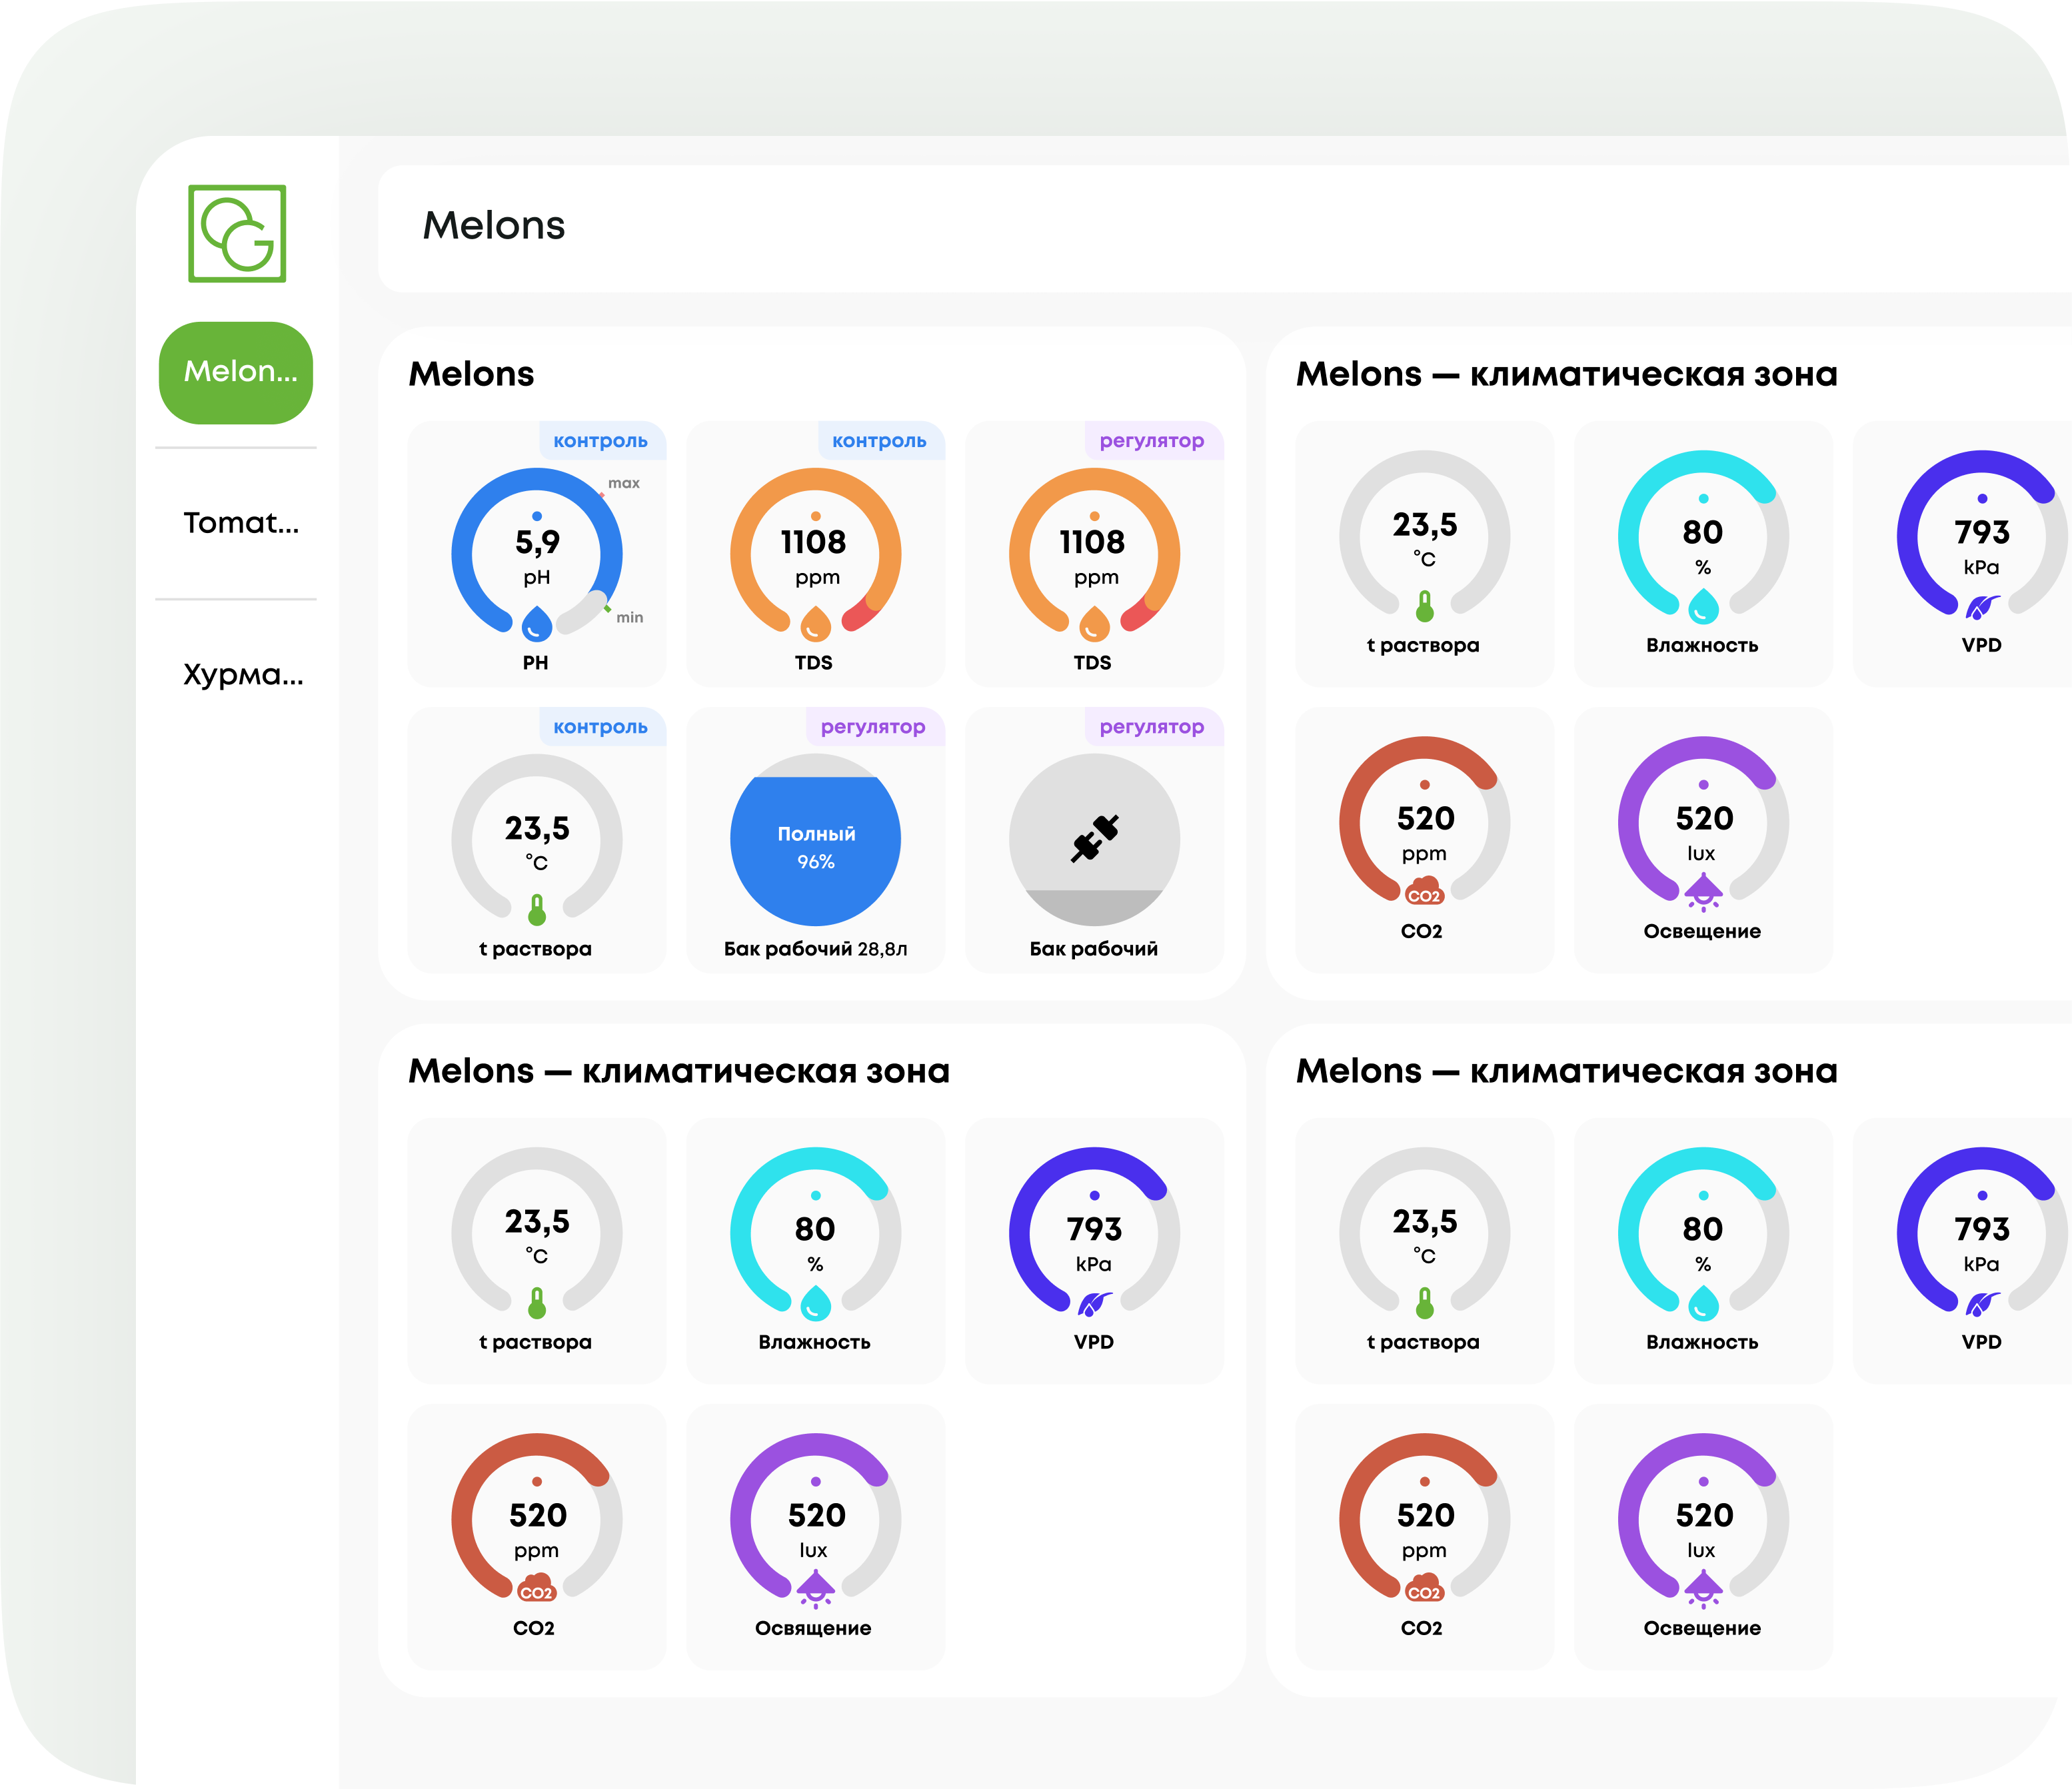Click the регулятор tag on Бак рабочий 28,8л card

tap(873, 727)
